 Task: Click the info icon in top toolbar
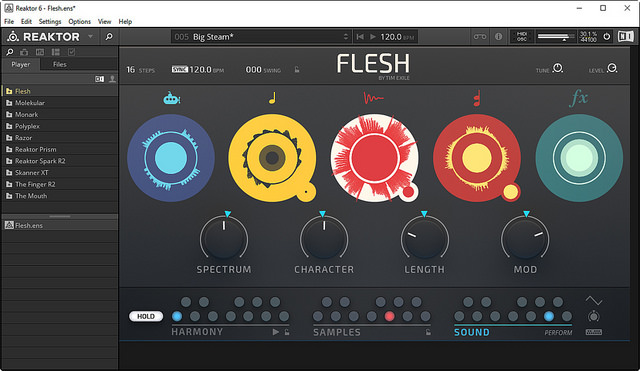tap(498, 37)
